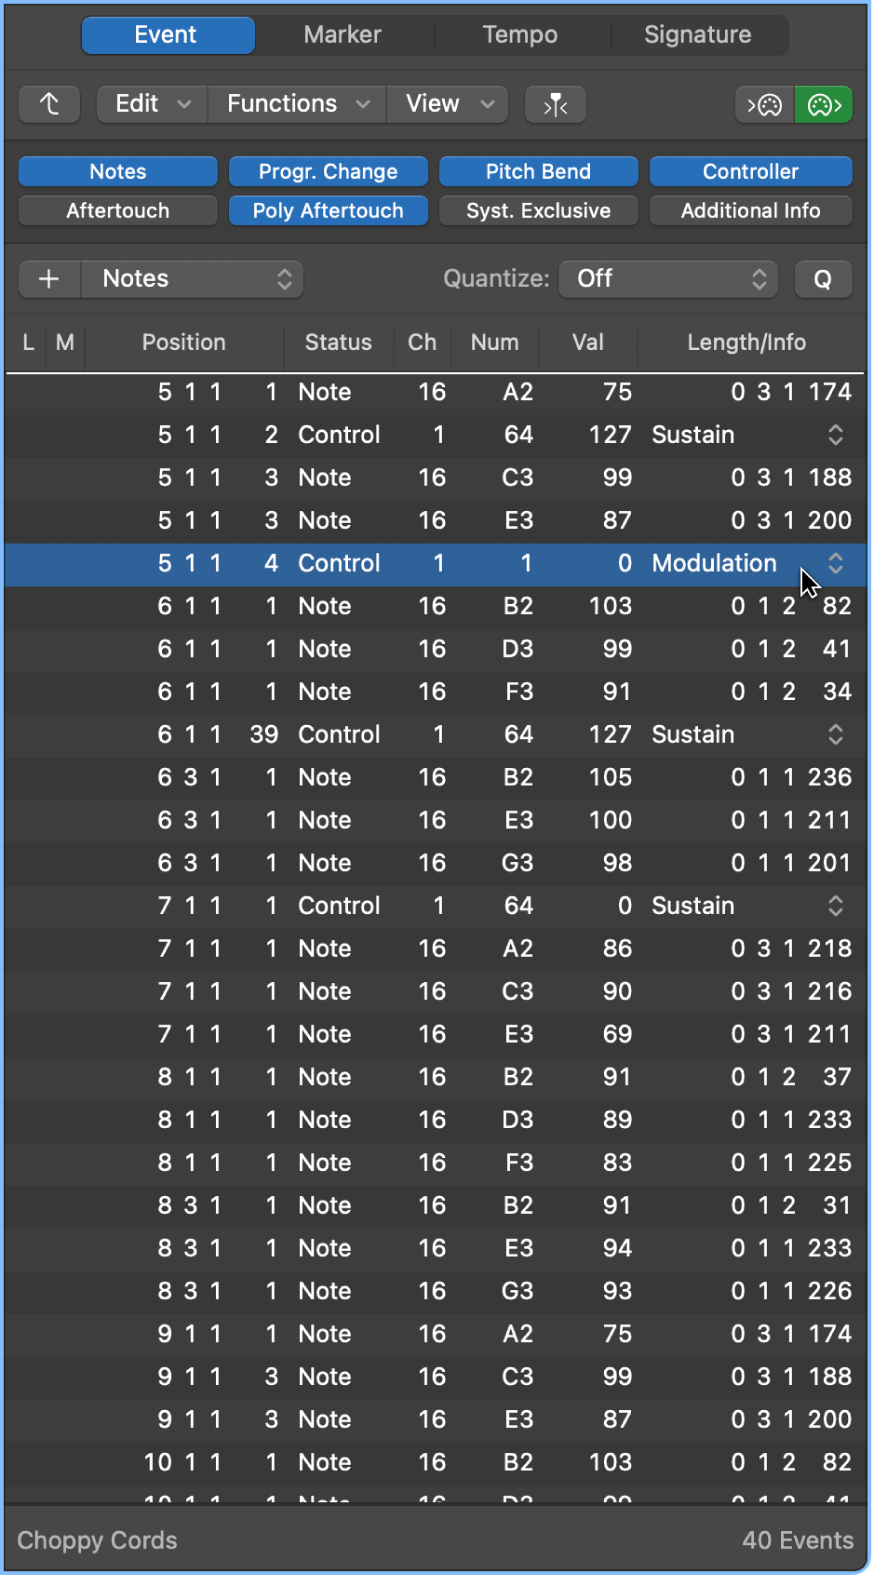Open the Quantize setting dropdown showing Off
This screenshot has height=1578, width=872.
pos(668,279)
